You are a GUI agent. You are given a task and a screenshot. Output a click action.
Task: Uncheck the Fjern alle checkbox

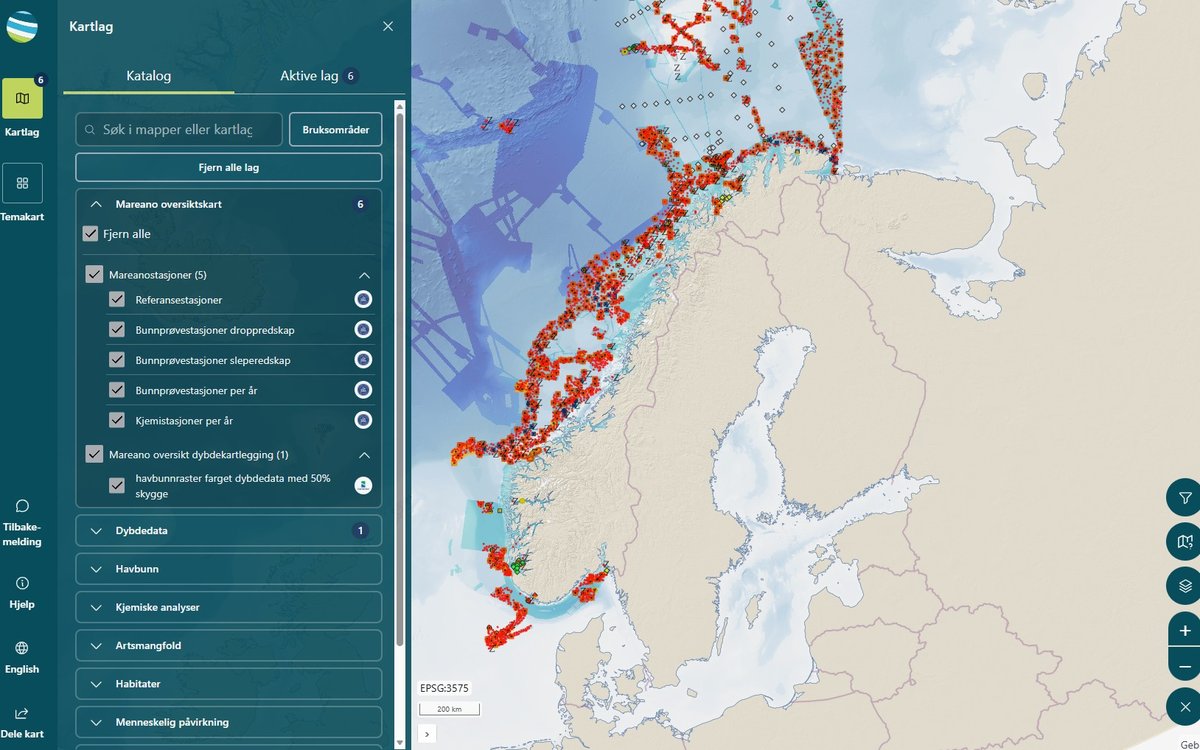pos(91,234)
